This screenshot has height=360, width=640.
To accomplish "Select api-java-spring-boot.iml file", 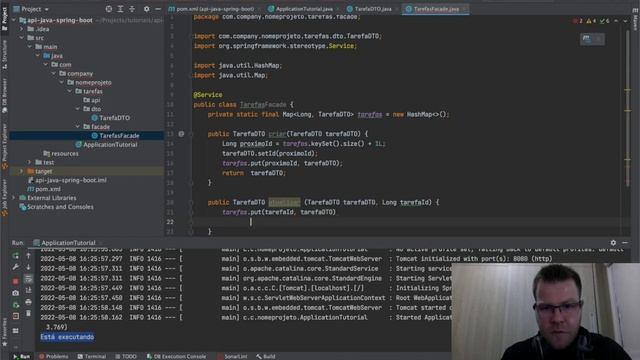I will point(67,180).
